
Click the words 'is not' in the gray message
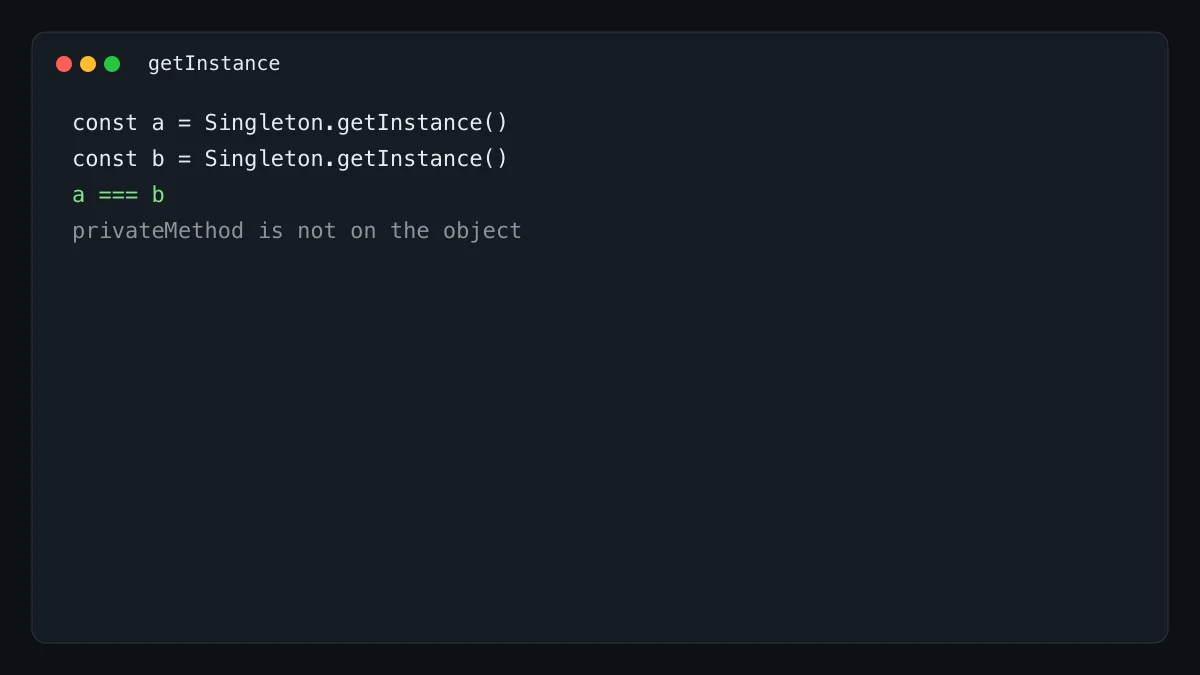click(297, 231)
